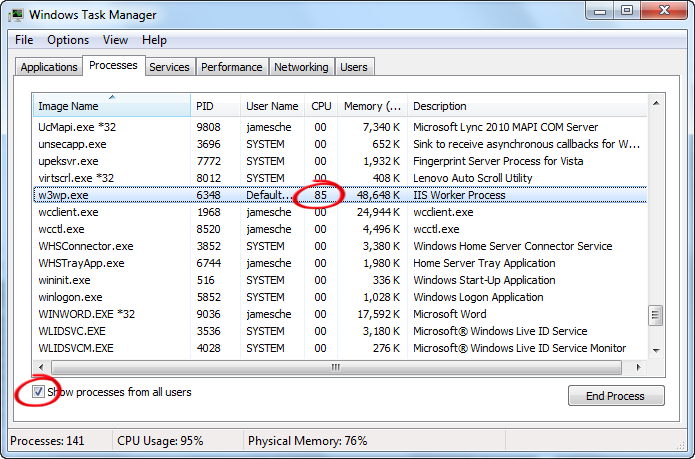Viewport: 695px width, 459px height.
Task: Open the View menu
Action: click(x=115, y=40)
